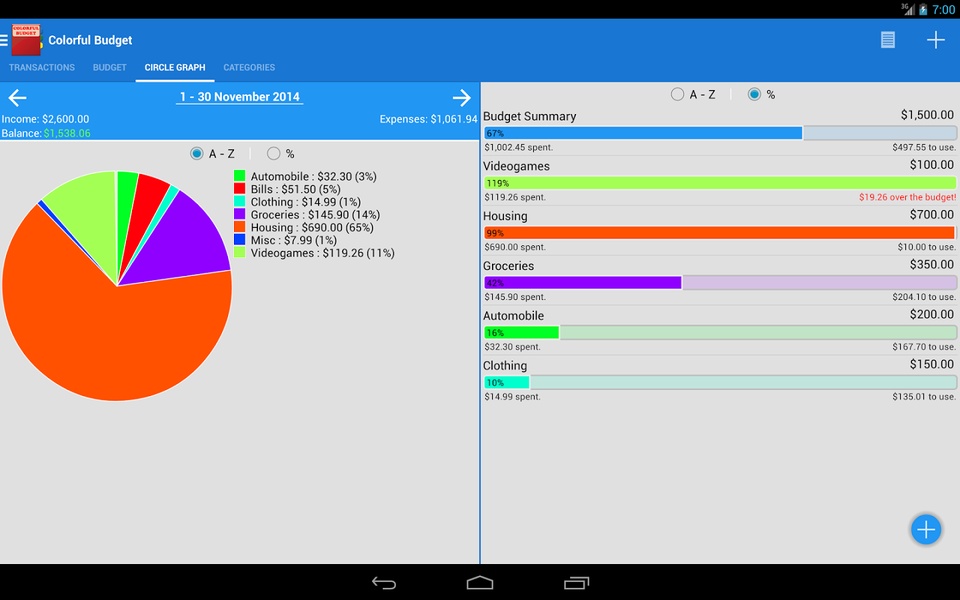Go to next month with right arrow
Image resolution: width=960 pixels, height=600 pixels.
pyautogui.click(x=462, y=97)
